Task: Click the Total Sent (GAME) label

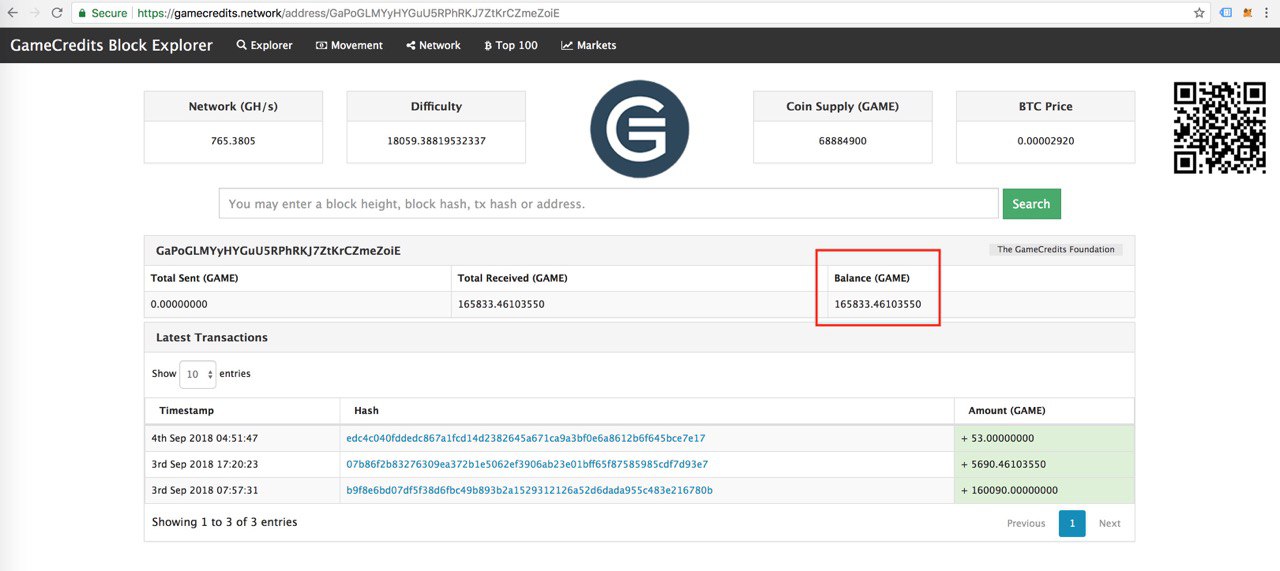Action: [x=194, y=278]
